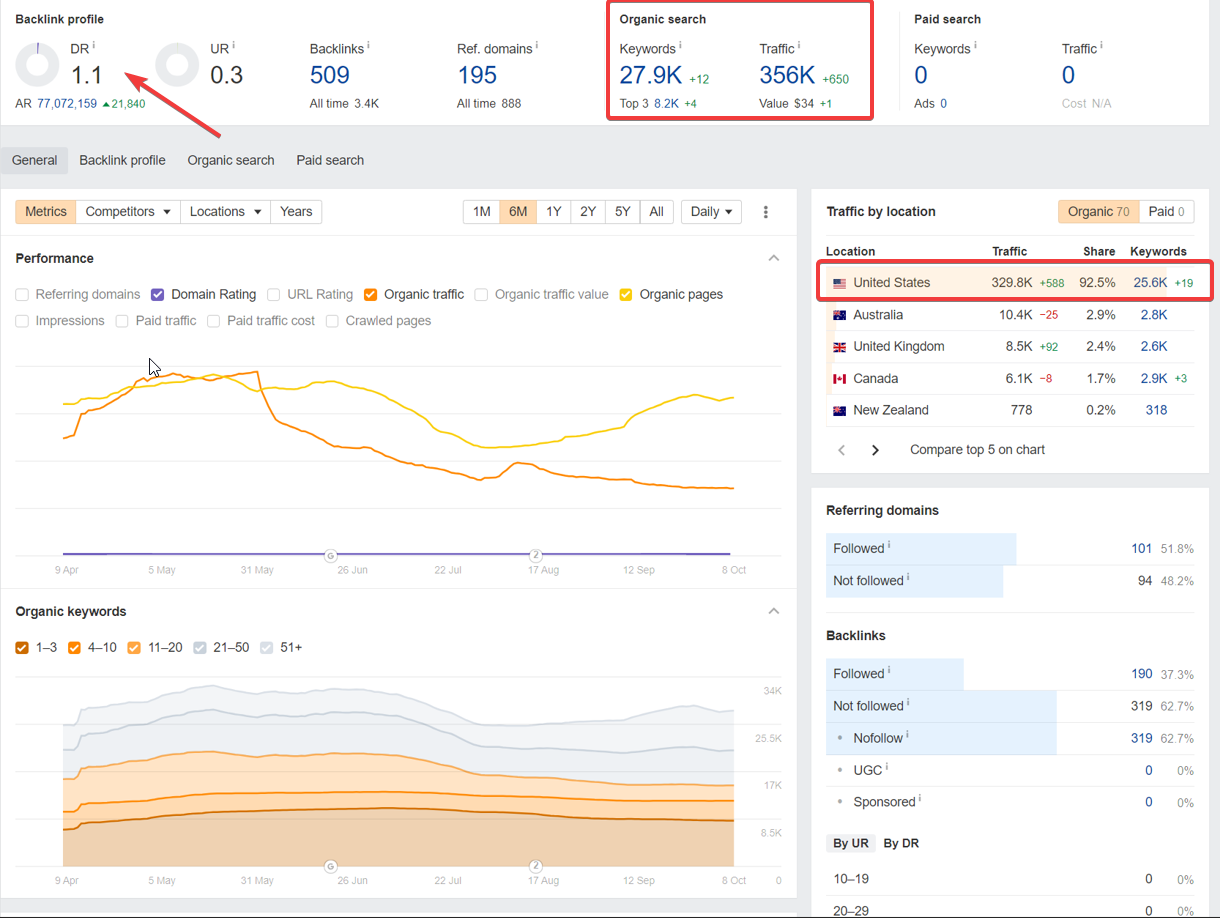
Task: Open the 509 backlinks count link
Action: point(330,75)
